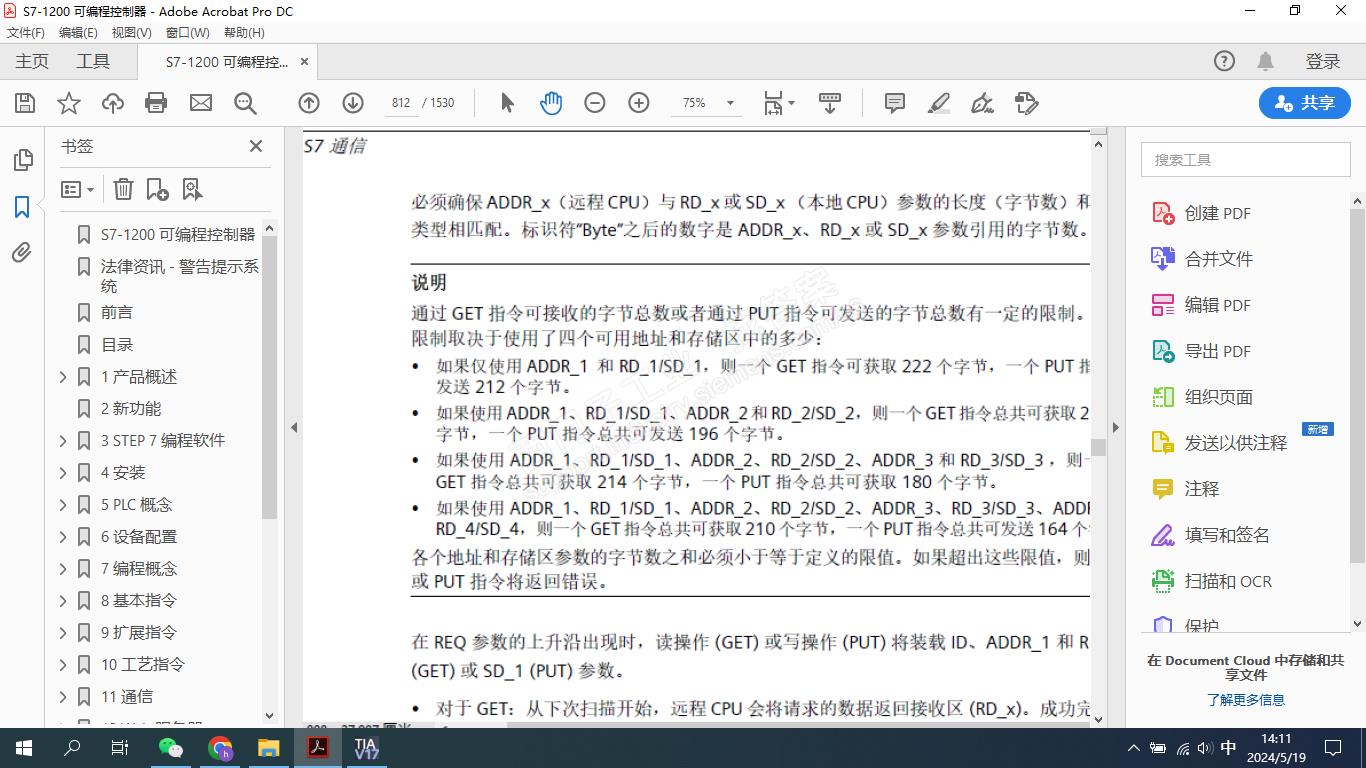The width and height of the screenshot is (1366, 768).
Task: Expand the '8 基本指令' bookmark
Action: click(63, 601)
